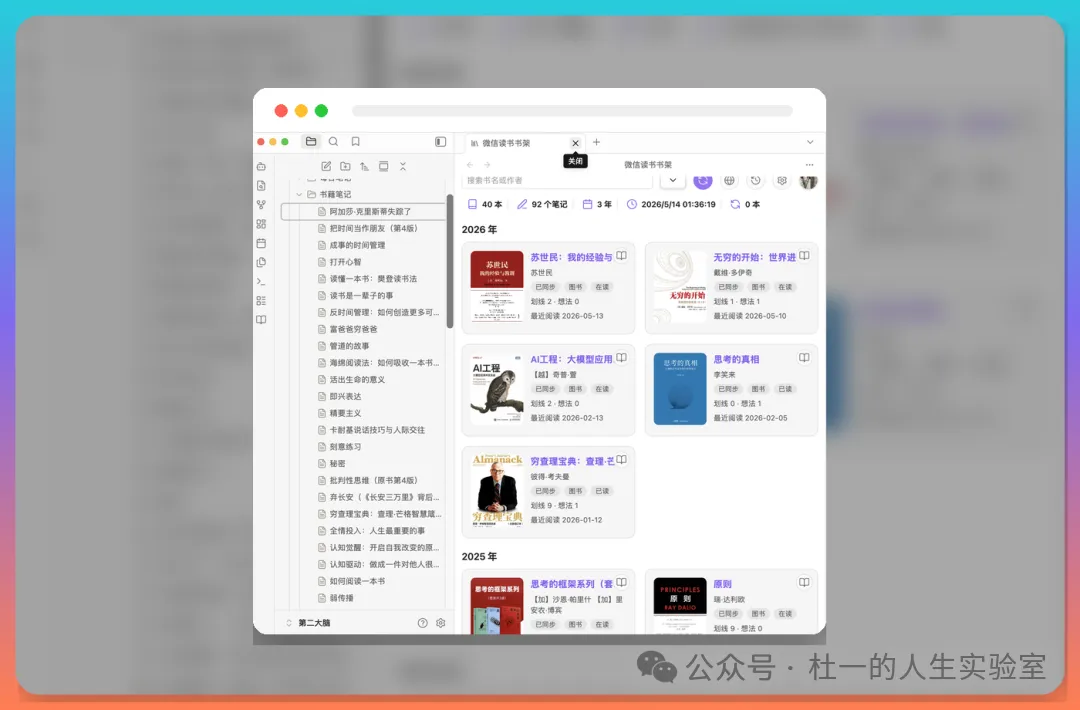Click the open-book ribbon icon
The image size is (1080, 710).
261,320
